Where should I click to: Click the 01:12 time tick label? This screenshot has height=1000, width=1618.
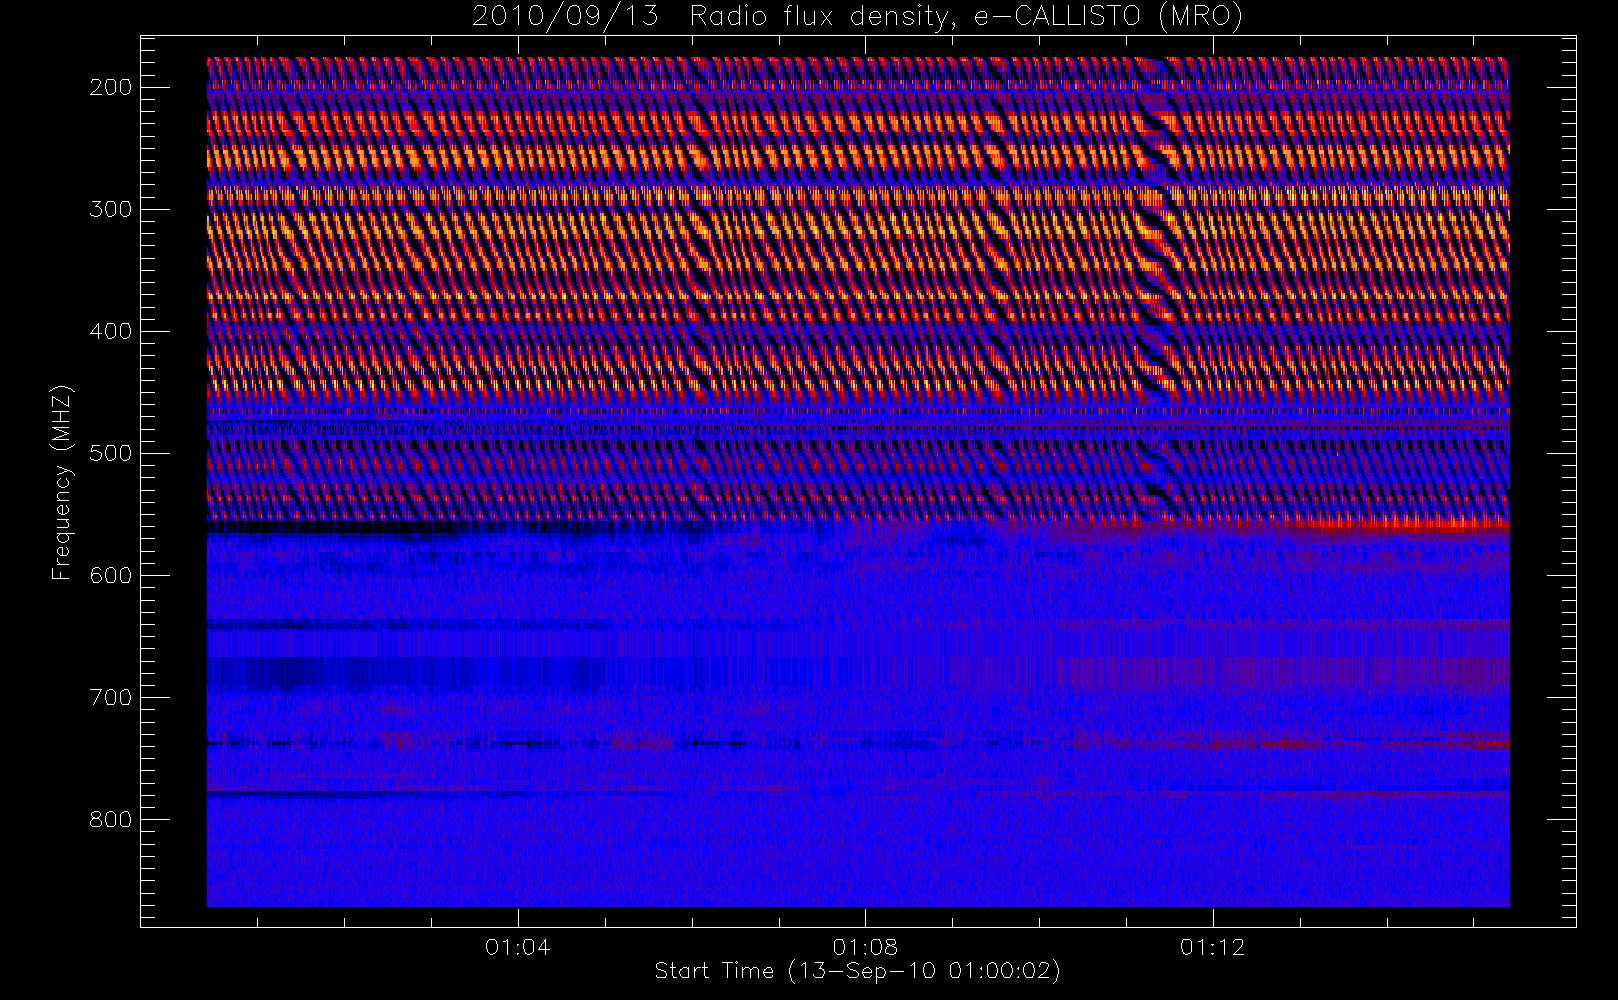coord(1212,947)
